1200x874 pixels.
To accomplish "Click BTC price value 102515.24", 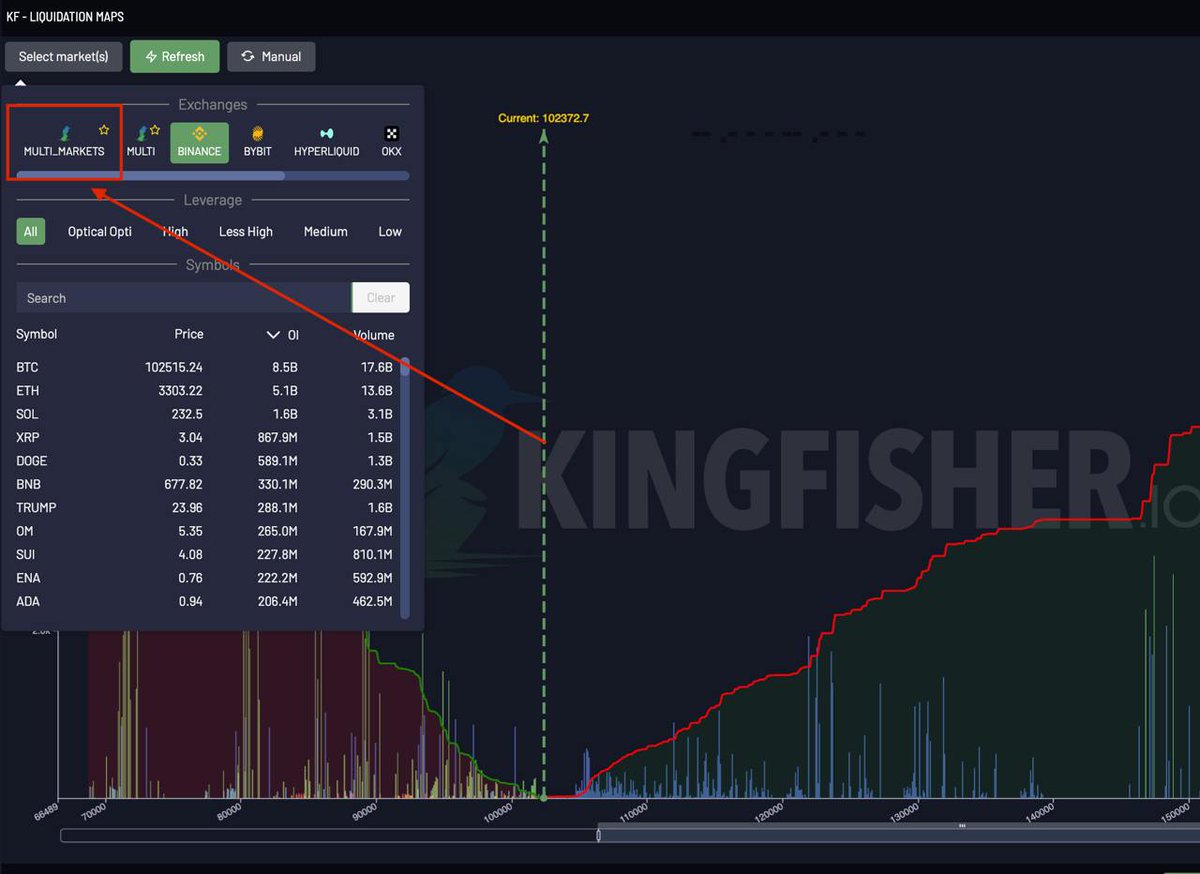I will [x=174, y=367].
